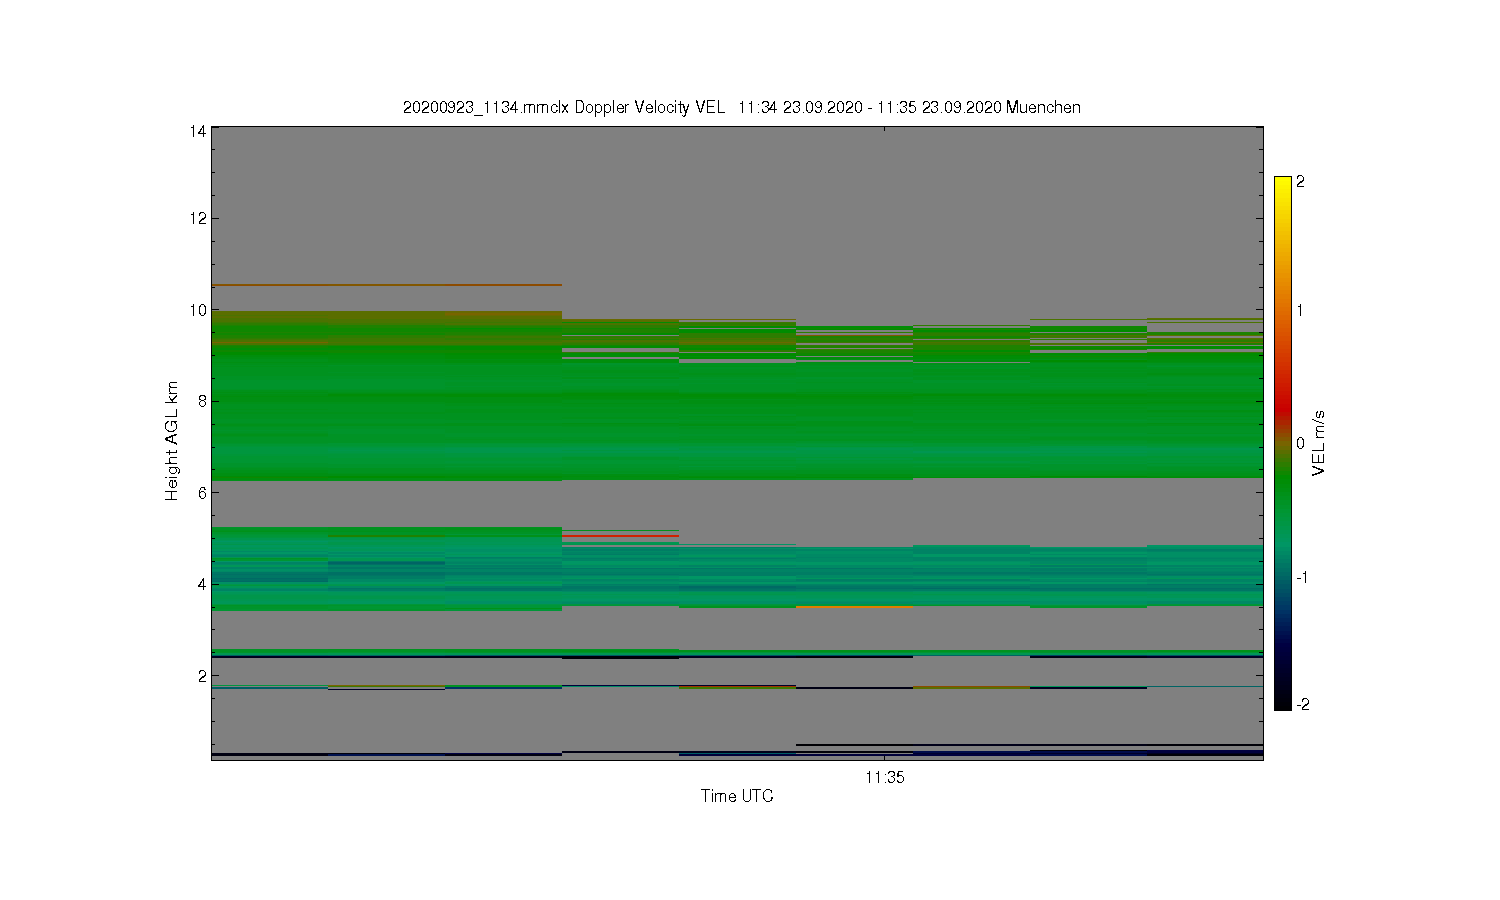Click the y-axis tick label 14
The image size is (1500, 900).
point(197,131)
